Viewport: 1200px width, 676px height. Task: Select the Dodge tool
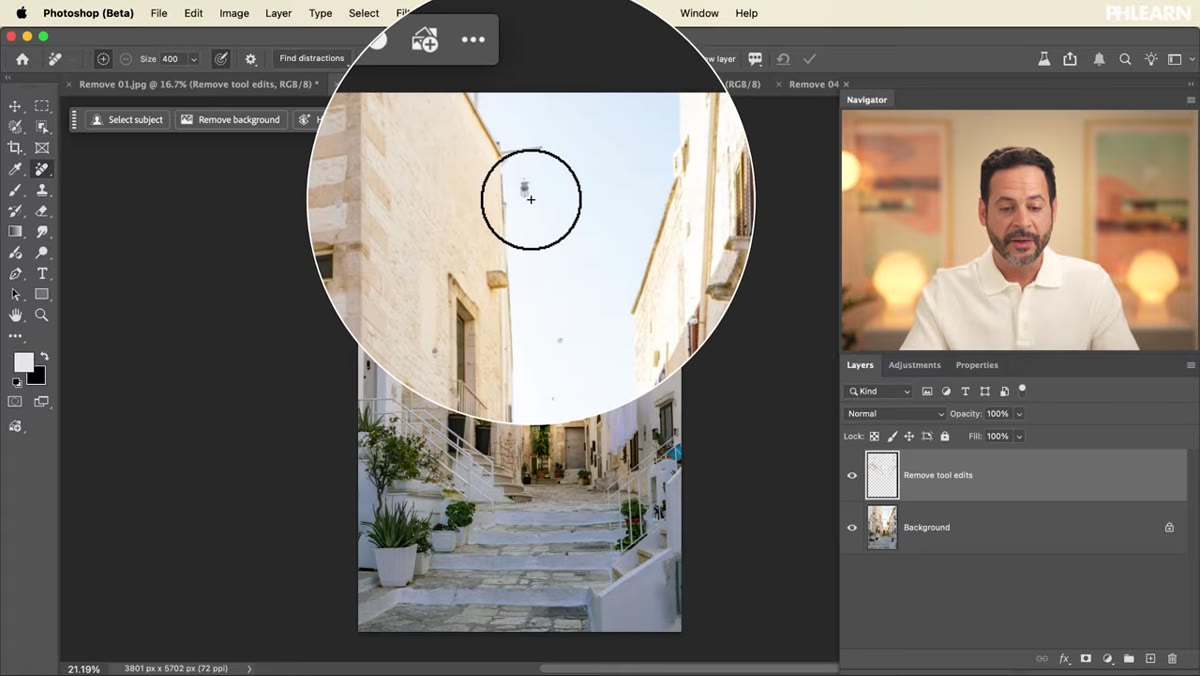pos(42,253)
